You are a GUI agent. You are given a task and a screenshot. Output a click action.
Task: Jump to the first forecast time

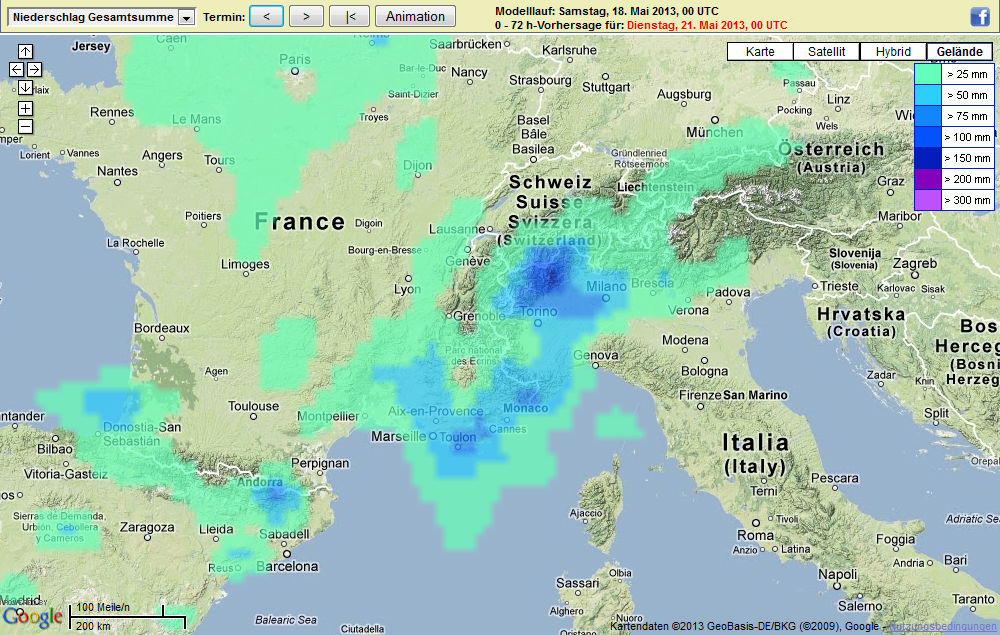pyautogui.click(x=349, y=16)
